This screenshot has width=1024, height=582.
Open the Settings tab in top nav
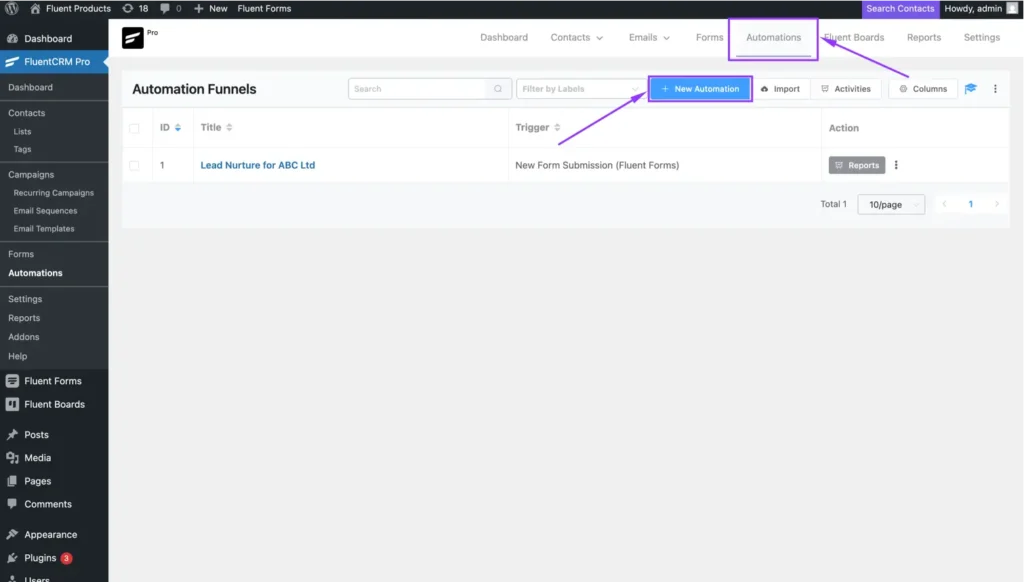pyautogui.click(x=982, y=38)
